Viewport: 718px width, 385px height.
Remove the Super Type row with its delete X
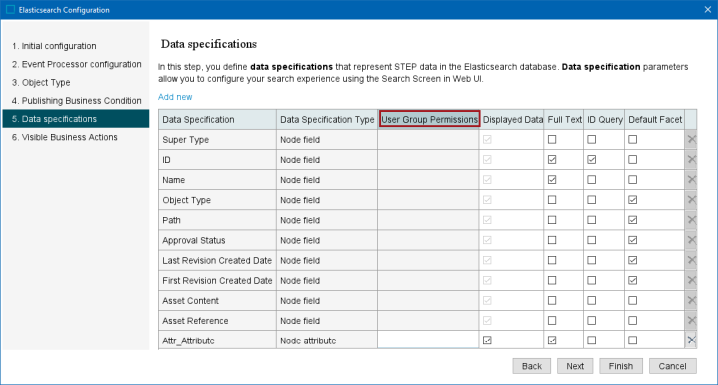pyautogui.click(x=691, y=140)
